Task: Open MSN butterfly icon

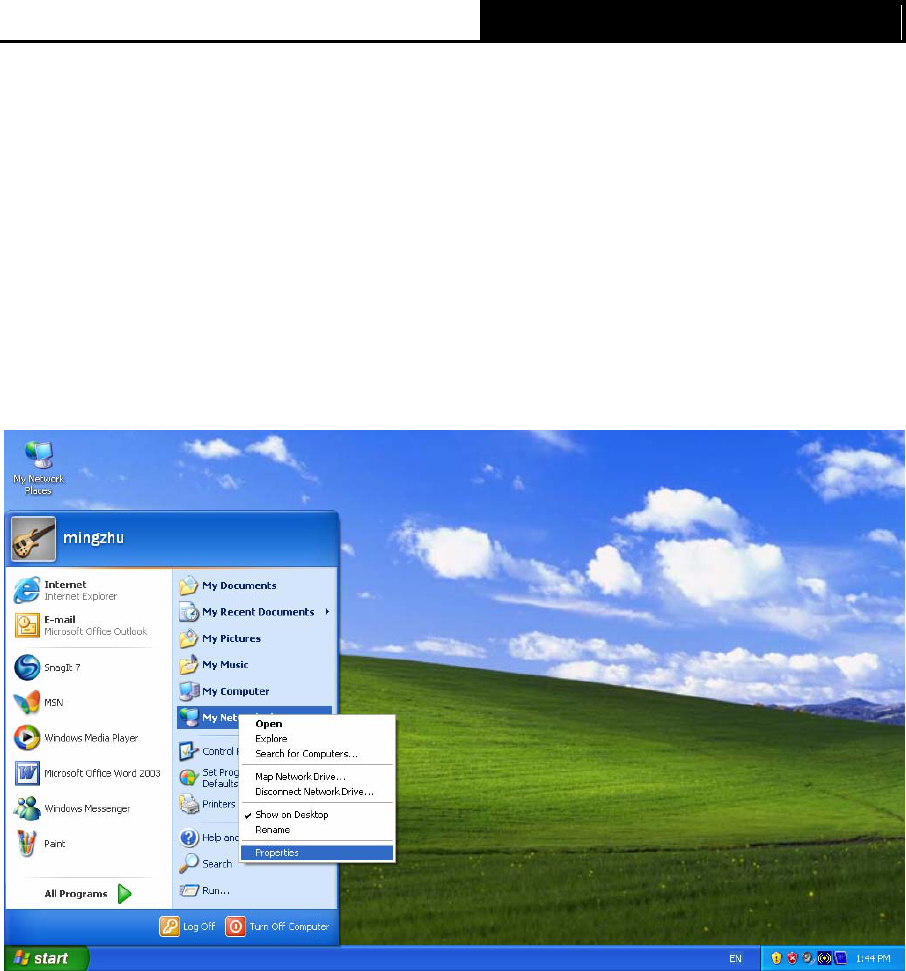Action: pyautogui.click(x=27, y=702)
